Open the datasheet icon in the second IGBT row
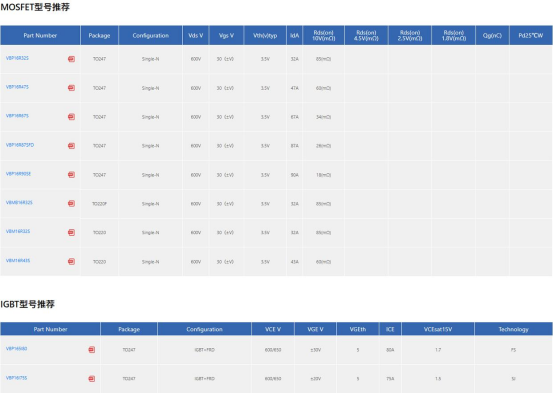The width and height of the screenshot is (553, 393). (x=92, y=379)
